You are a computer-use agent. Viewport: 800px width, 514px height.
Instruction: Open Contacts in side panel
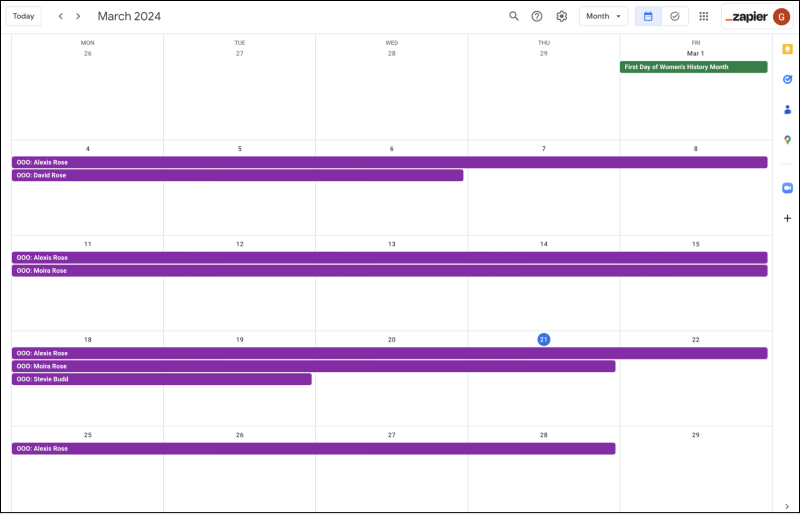point(787,109)
